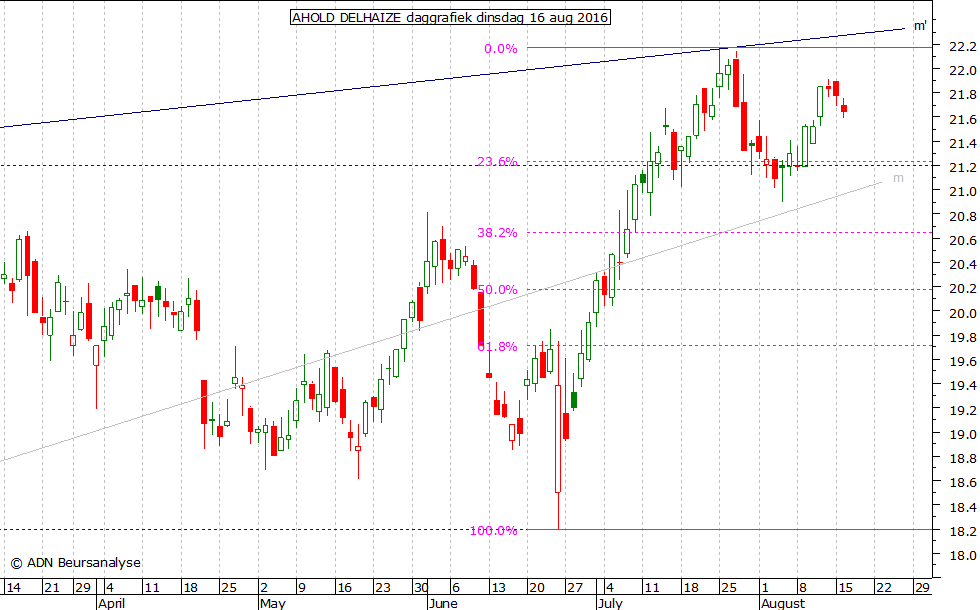The width and height of the screenshot is (980, 610).
Task: Click the April month label
Action: pos(112,603)
